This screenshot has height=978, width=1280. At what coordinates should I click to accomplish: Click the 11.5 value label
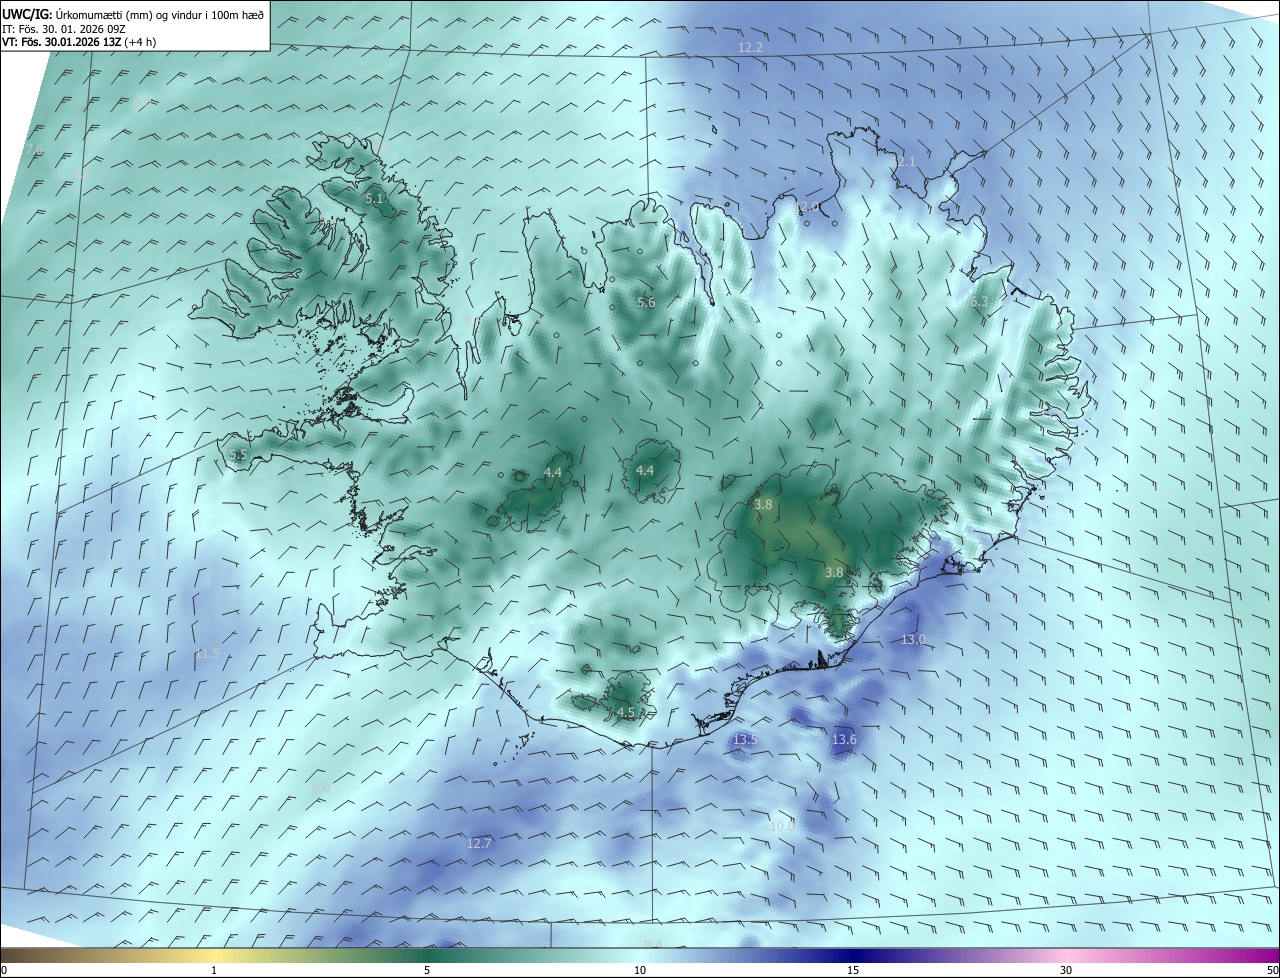point(207,654)
